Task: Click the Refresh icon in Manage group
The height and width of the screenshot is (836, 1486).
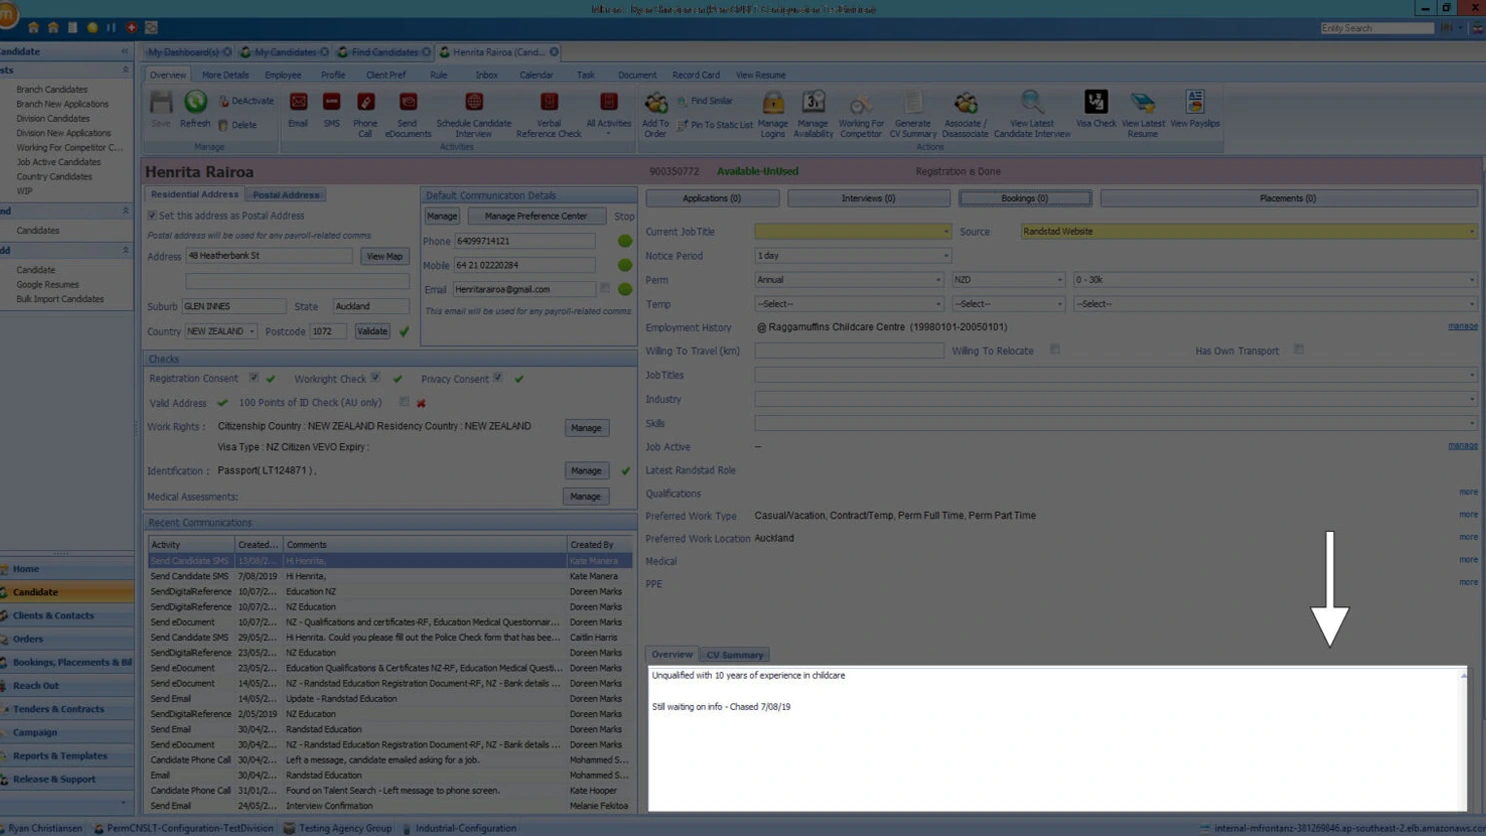Action: coord(195,103)
